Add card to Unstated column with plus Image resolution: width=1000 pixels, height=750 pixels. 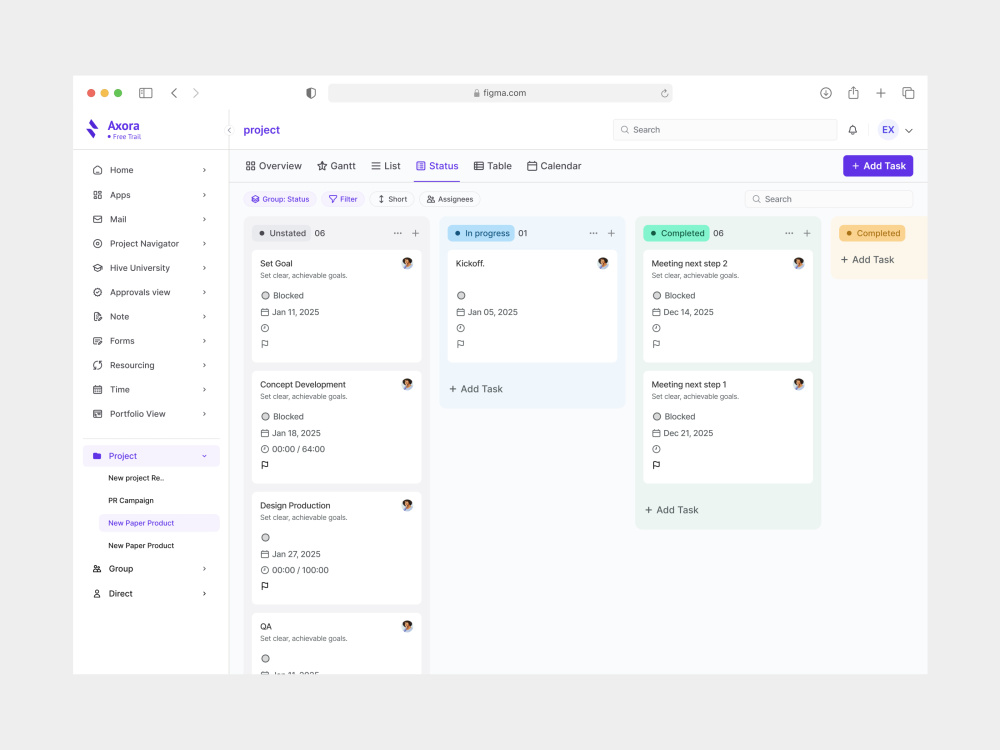(416, 233)
